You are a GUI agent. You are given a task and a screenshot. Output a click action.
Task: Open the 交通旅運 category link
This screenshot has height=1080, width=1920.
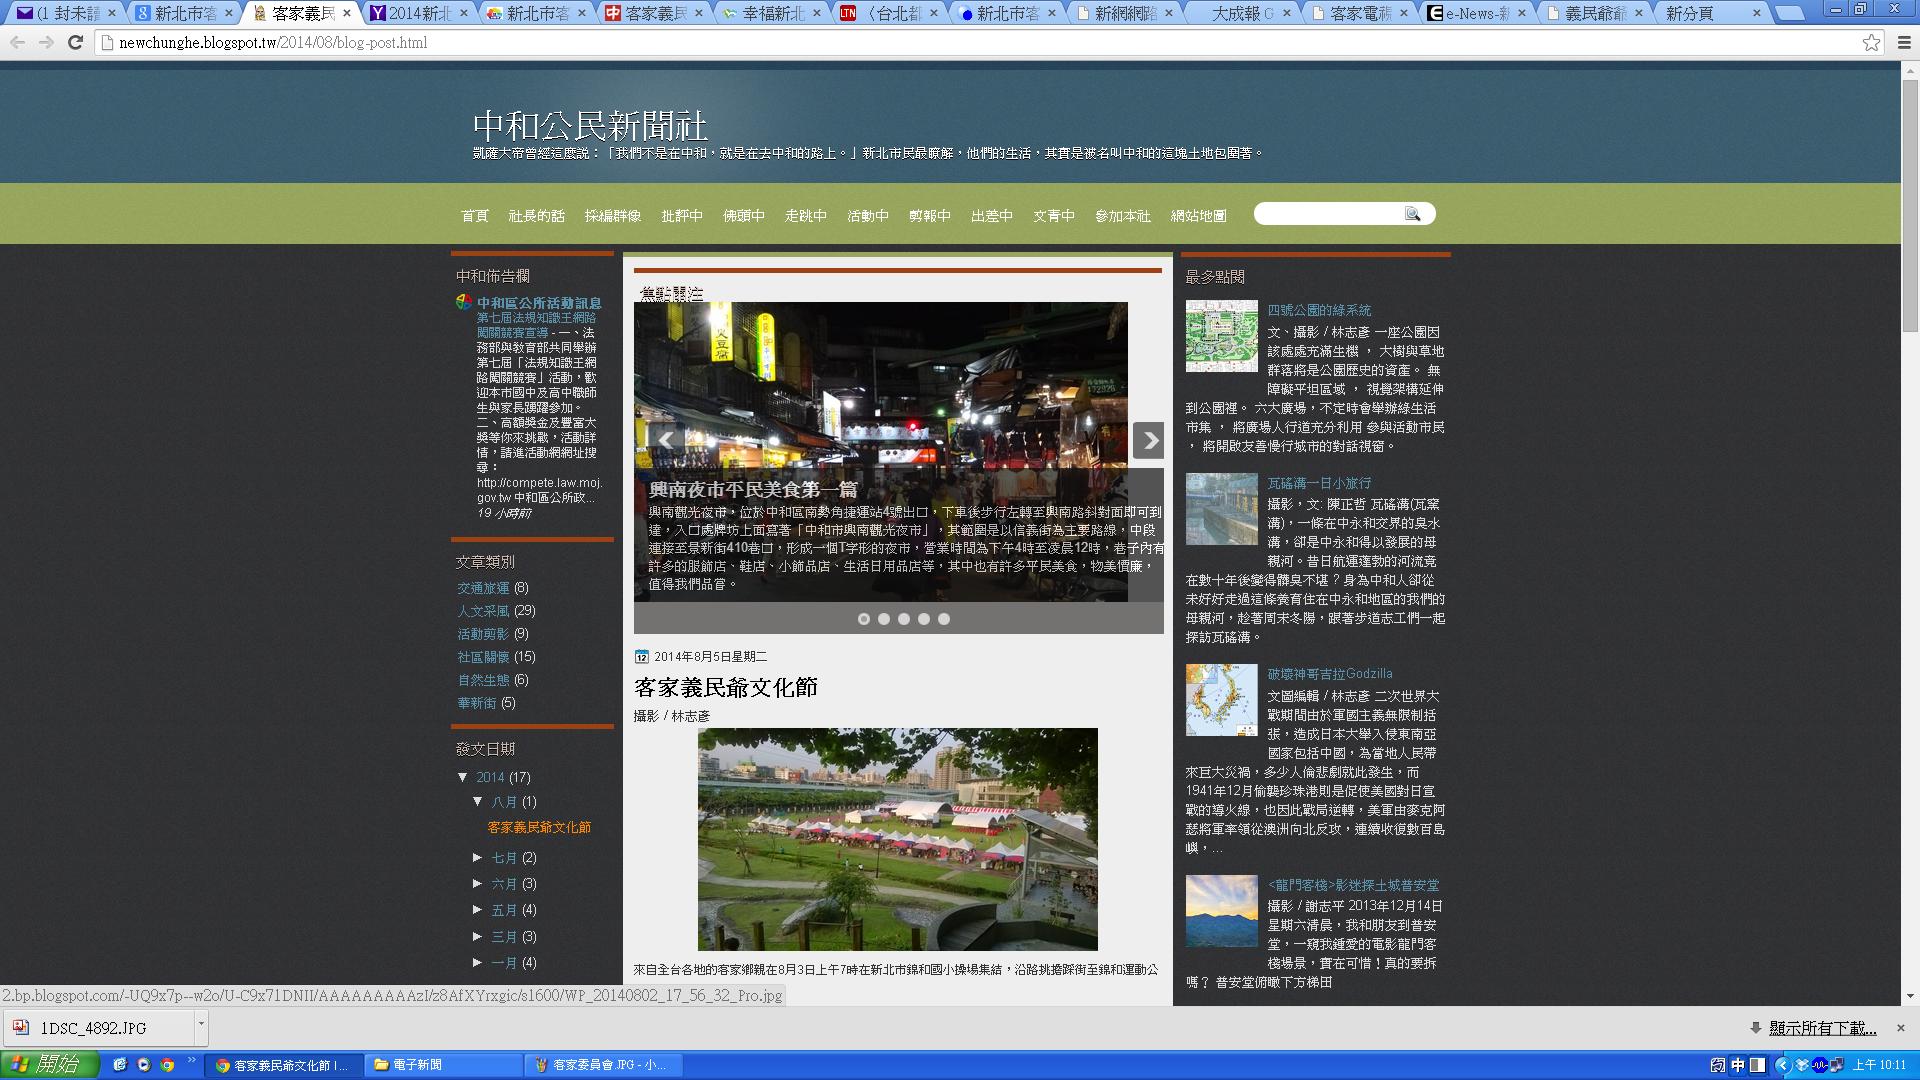point(484,588)
